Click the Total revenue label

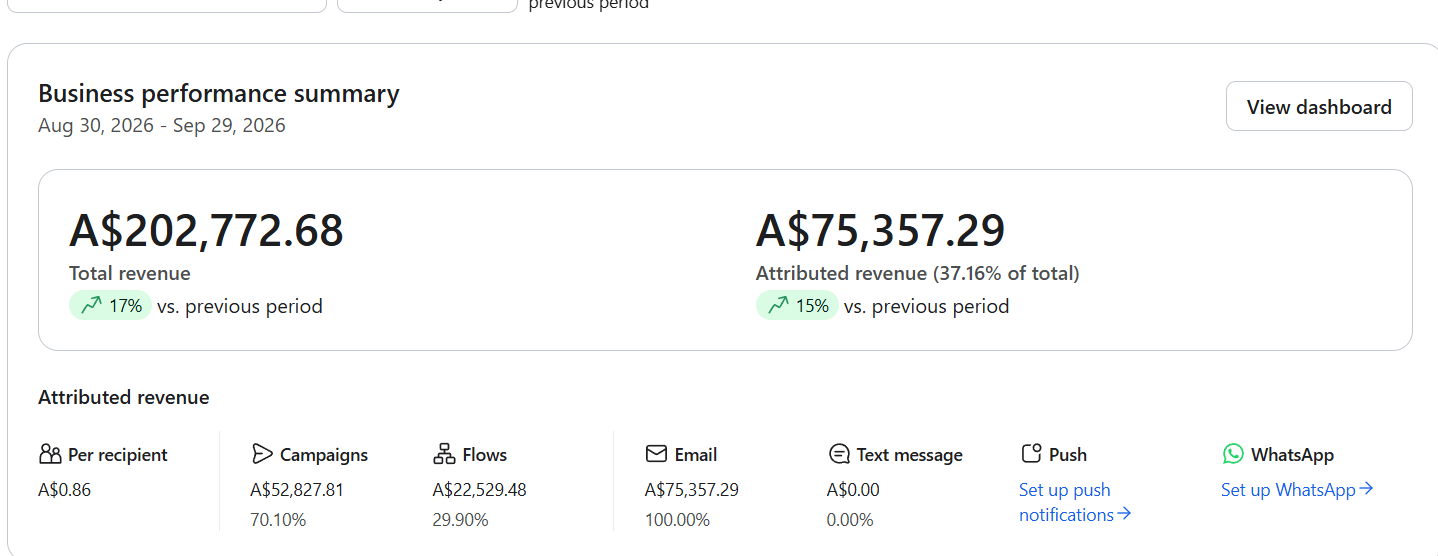click(x=130, y=273)
